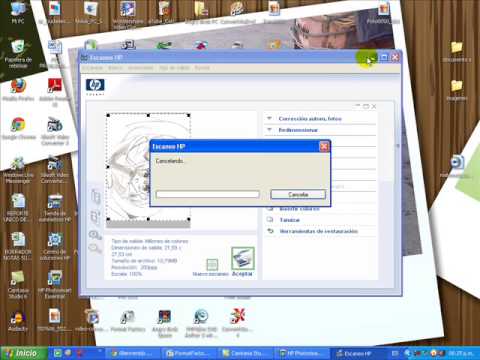The image size is (480, 360).
Task: Select Audacity desktop icon
Action: (x=18, y=321)
